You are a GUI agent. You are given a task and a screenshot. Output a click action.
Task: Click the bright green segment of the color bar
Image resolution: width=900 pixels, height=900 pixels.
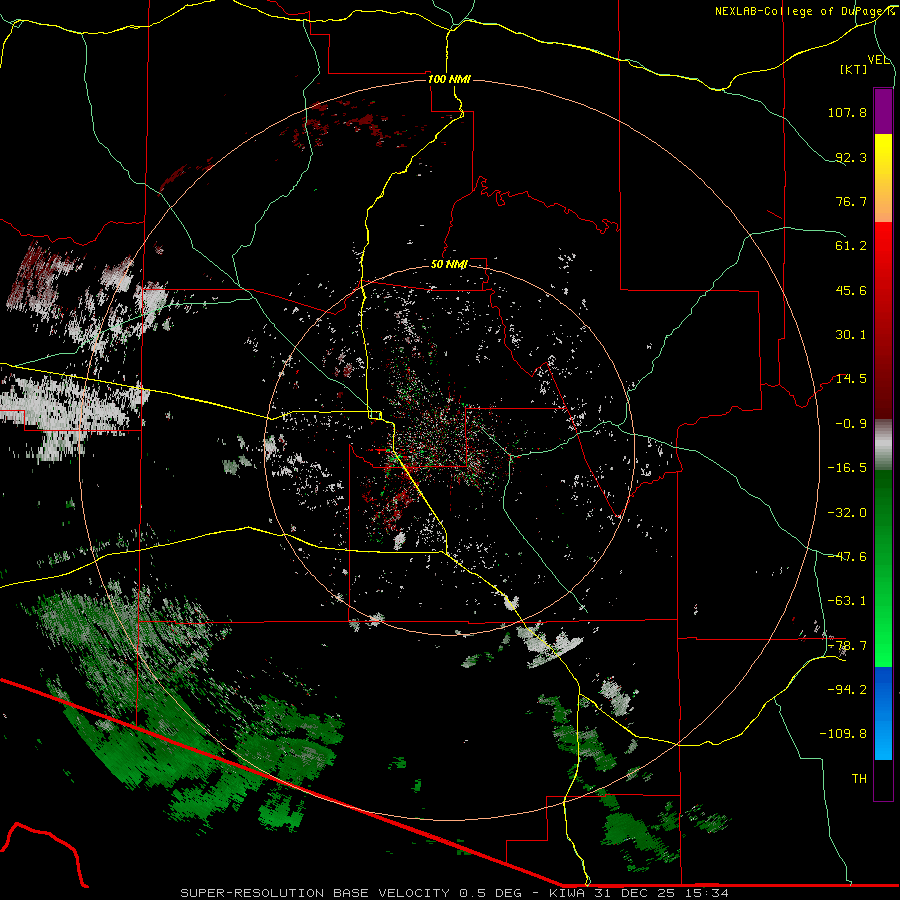(883, 568)
